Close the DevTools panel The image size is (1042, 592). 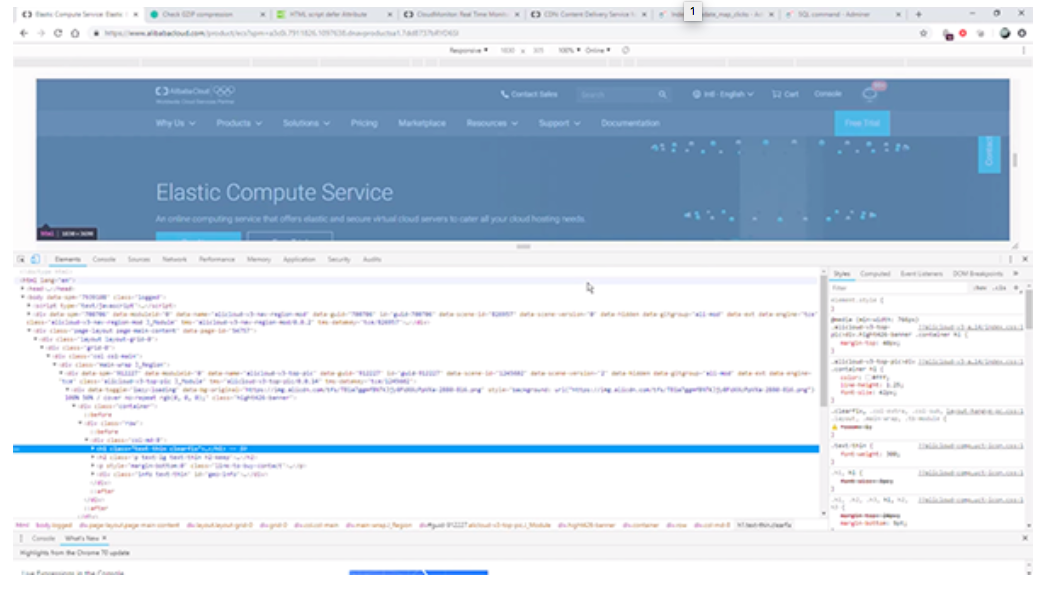pyautogui.click(x=1026, y=259)
